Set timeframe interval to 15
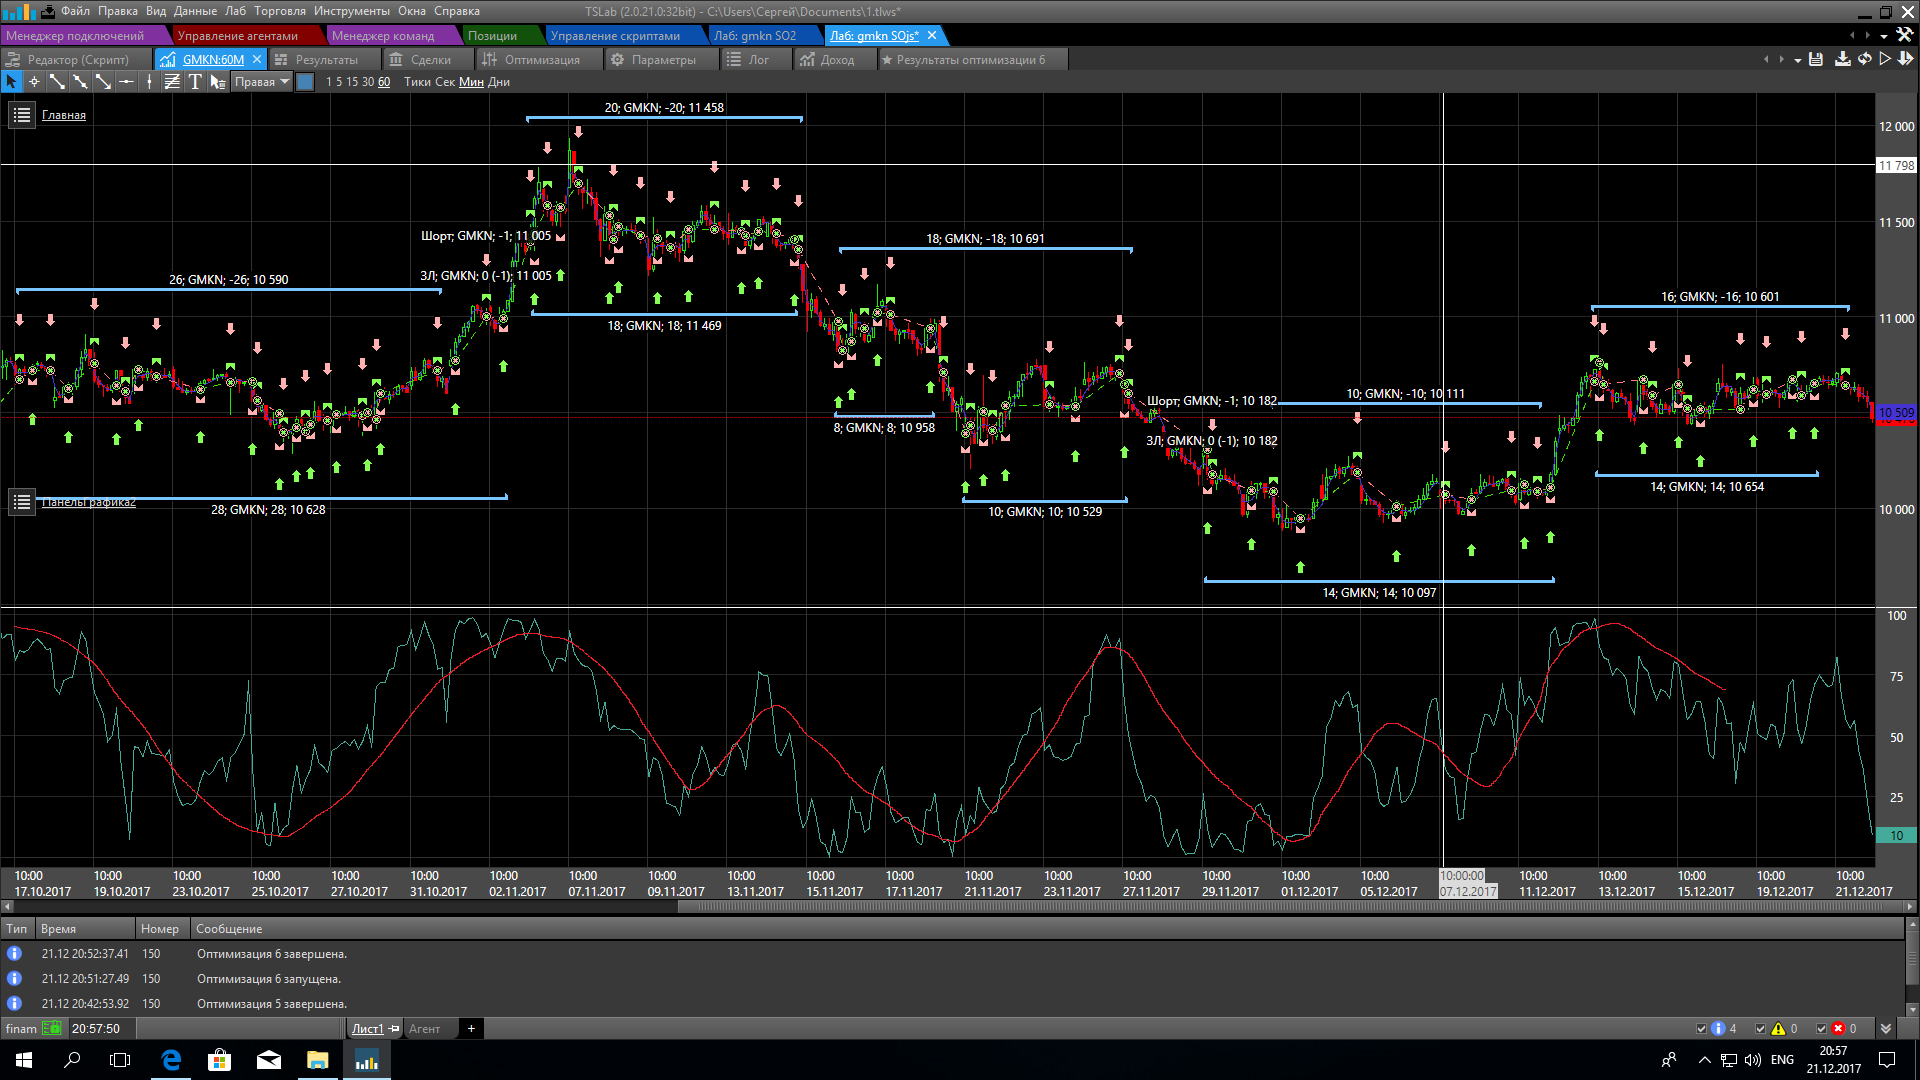 click(x=352, y=82)
